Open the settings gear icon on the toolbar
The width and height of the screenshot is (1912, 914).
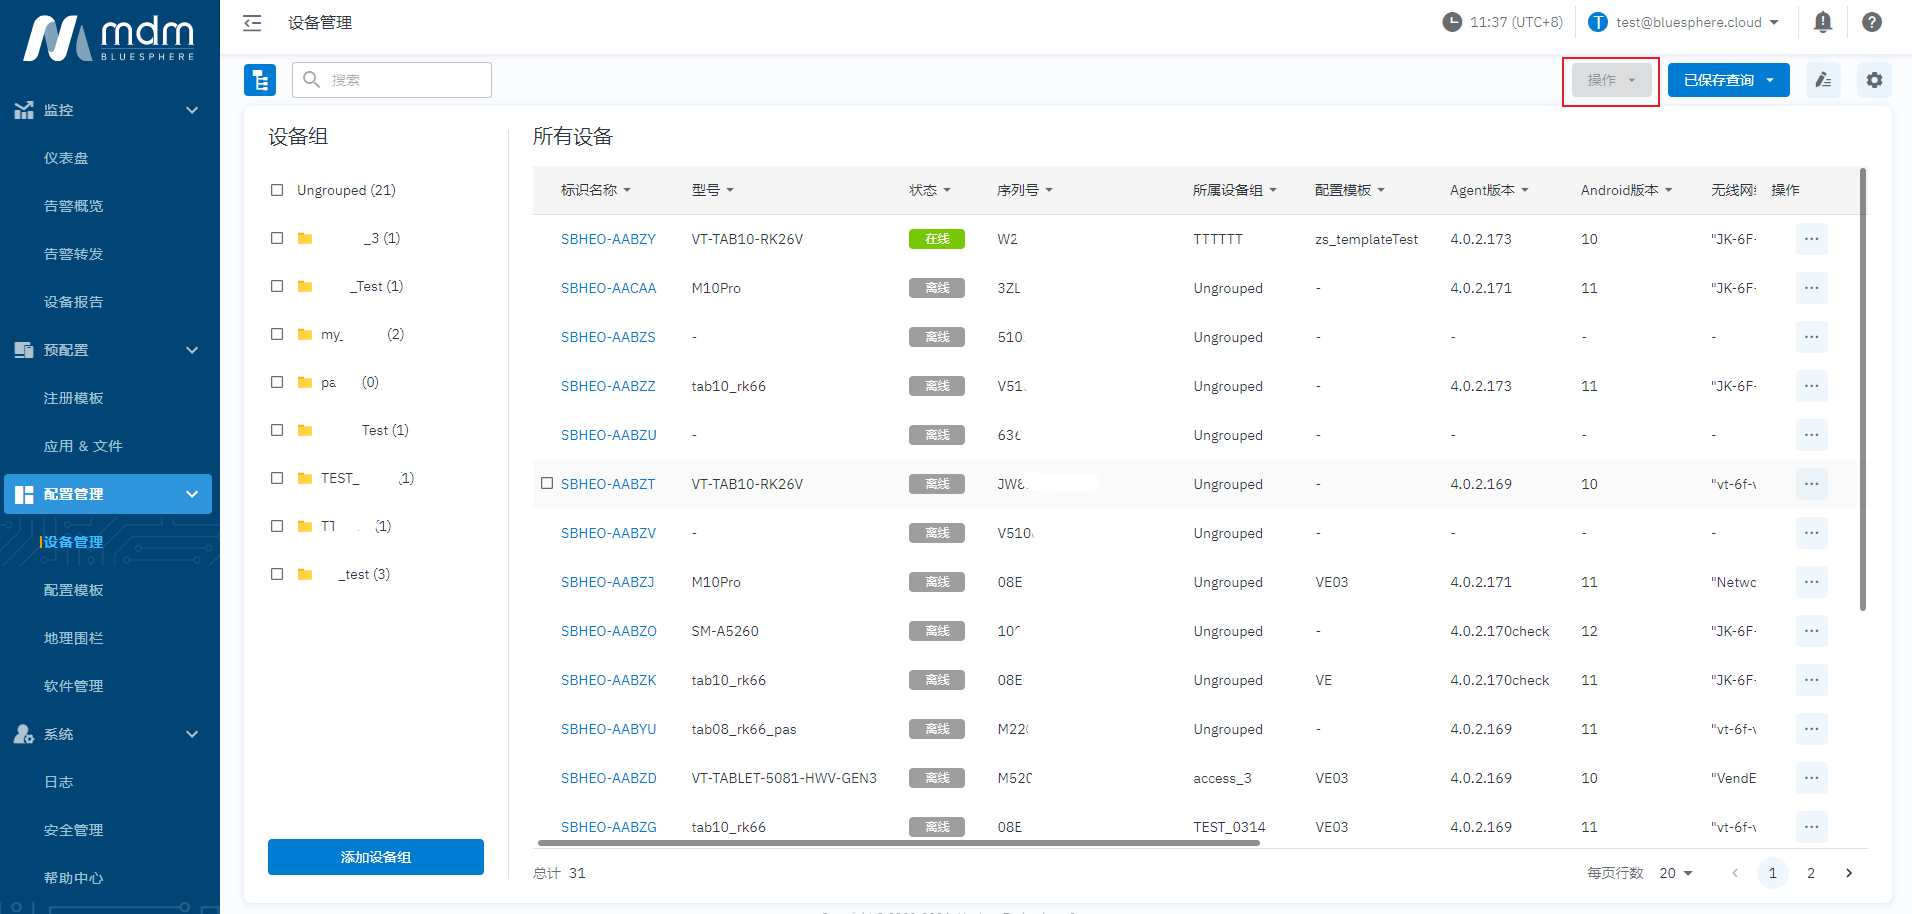pos(1874,80)
